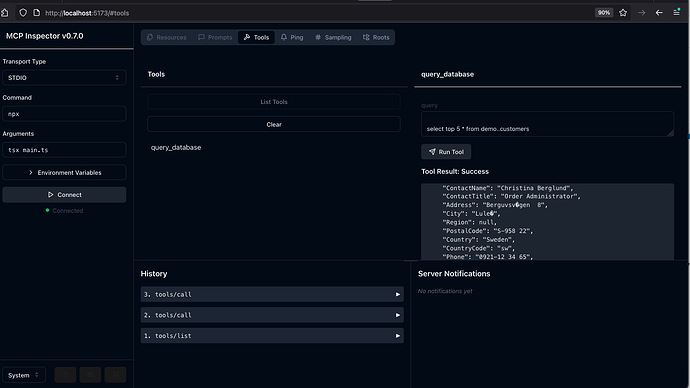Switch to the Roots tab
The height and width of the screenshot is (388, 690).
tap(376, 37)
